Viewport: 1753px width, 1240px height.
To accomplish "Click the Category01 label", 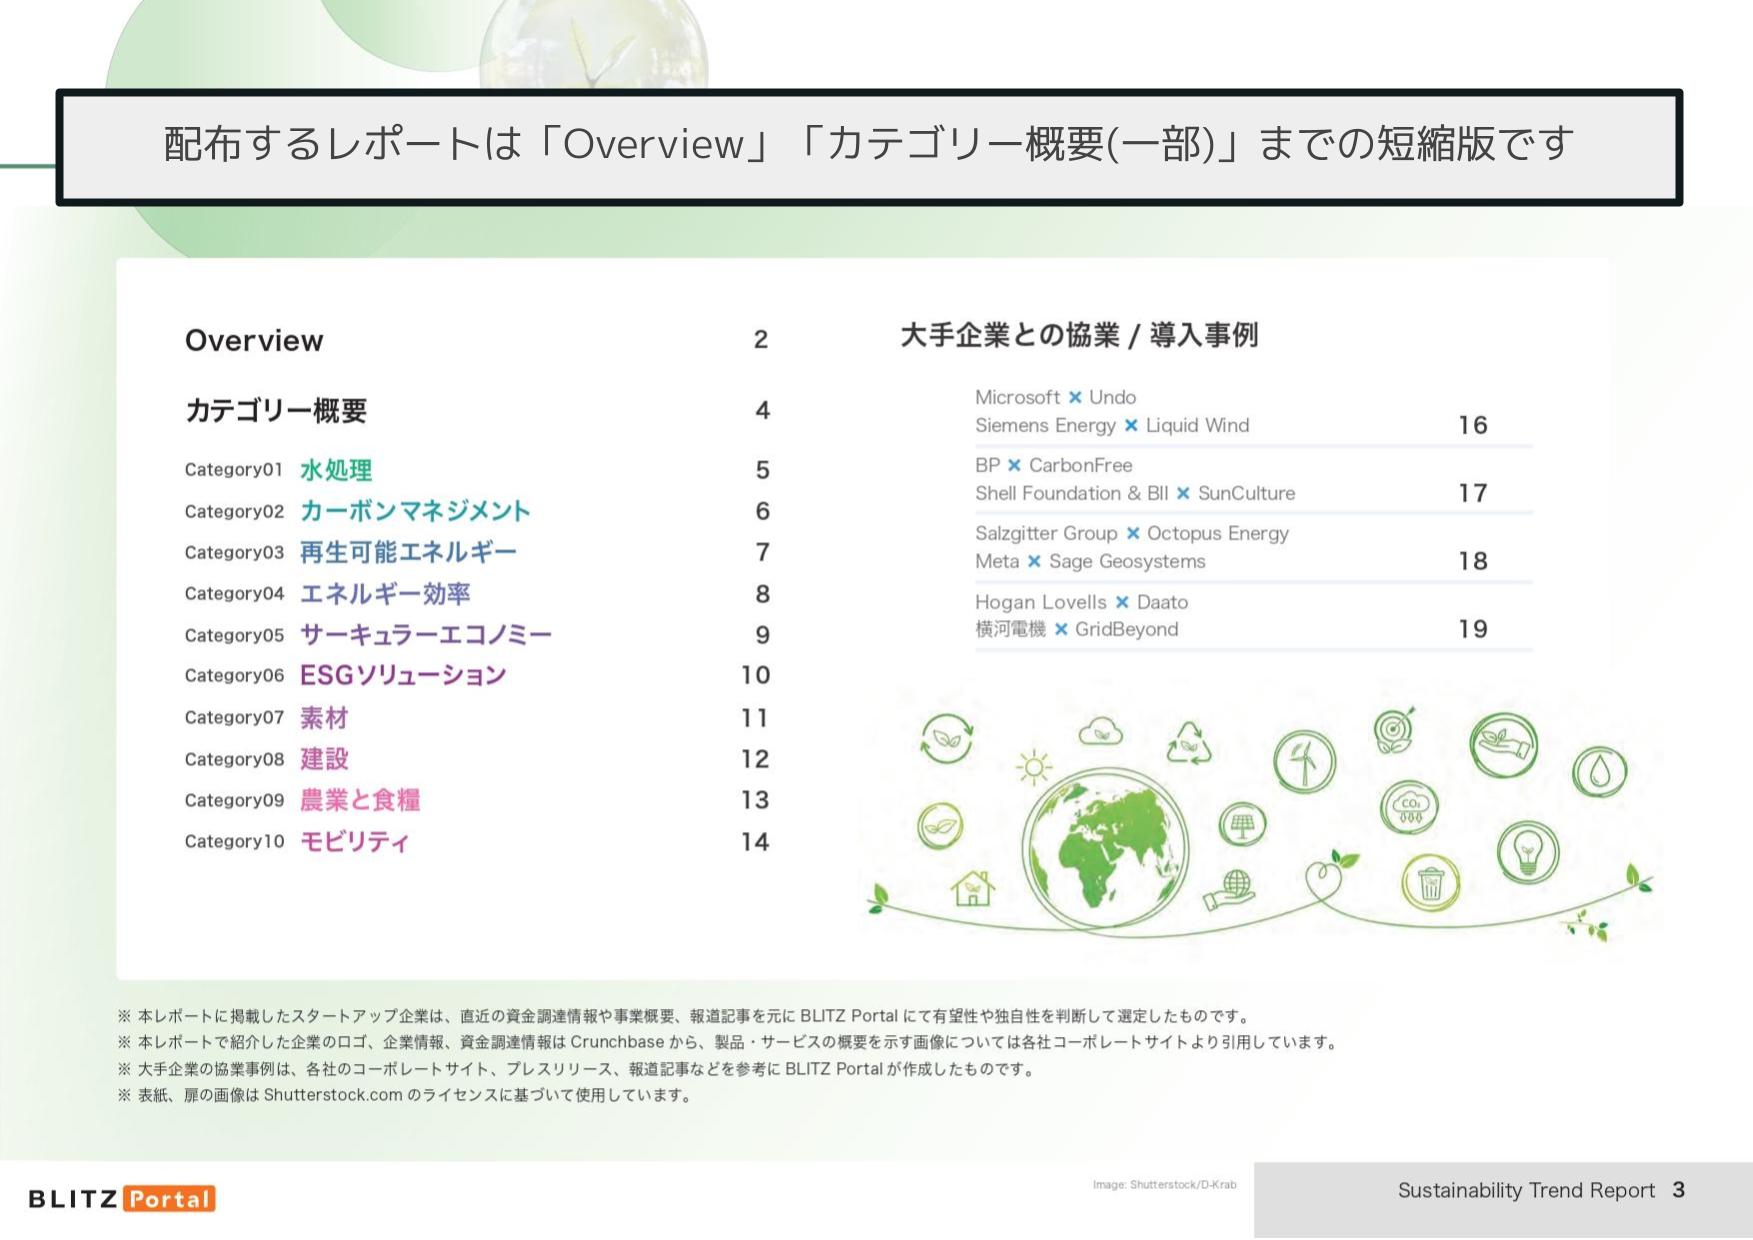I will click(234, 470).
